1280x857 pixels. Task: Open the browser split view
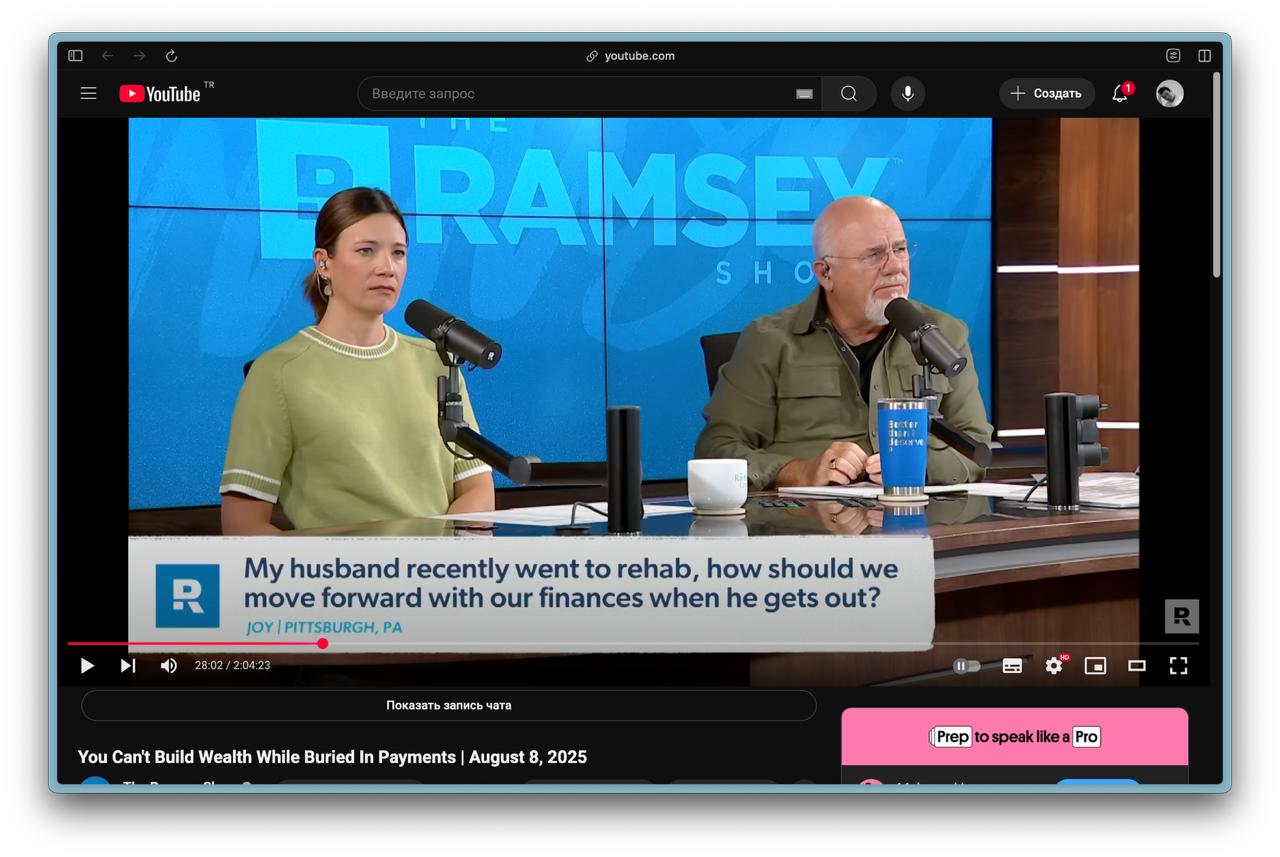[x=1205, y=56]
